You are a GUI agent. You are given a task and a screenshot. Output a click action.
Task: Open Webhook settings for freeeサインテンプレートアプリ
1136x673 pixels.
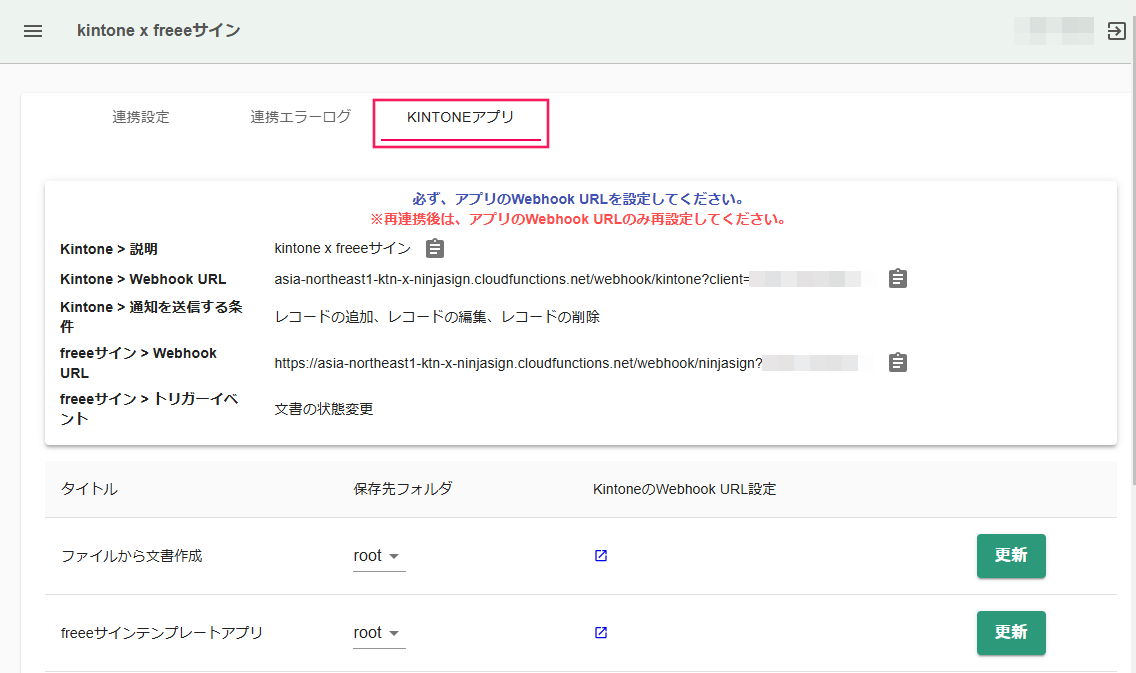[601, 632]
